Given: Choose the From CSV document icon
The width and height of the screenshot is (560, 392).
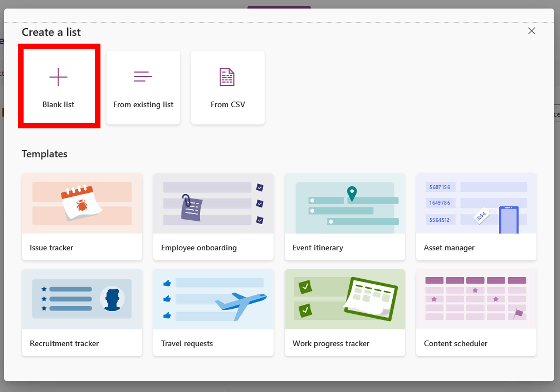Looking at the screenshot, I should coord(227,77).
